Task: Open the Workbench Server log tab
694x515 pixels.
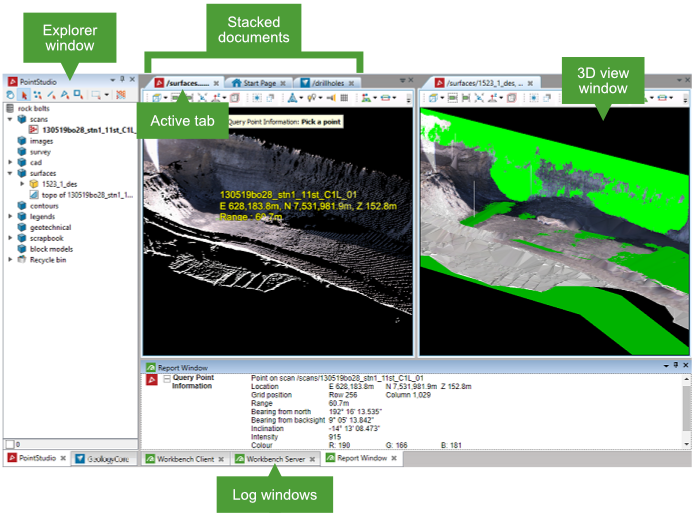Action: point(275,459)
